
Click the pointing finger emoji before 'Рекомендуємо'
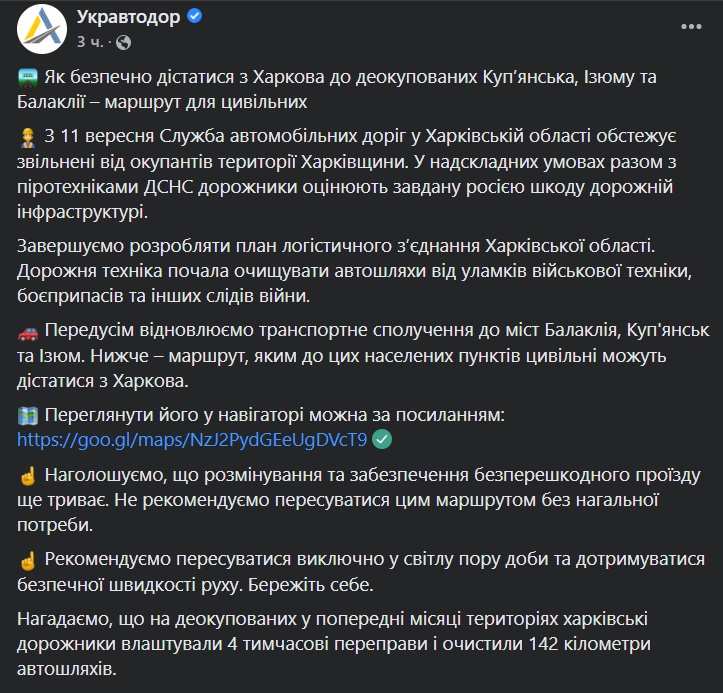click(28, 561)
